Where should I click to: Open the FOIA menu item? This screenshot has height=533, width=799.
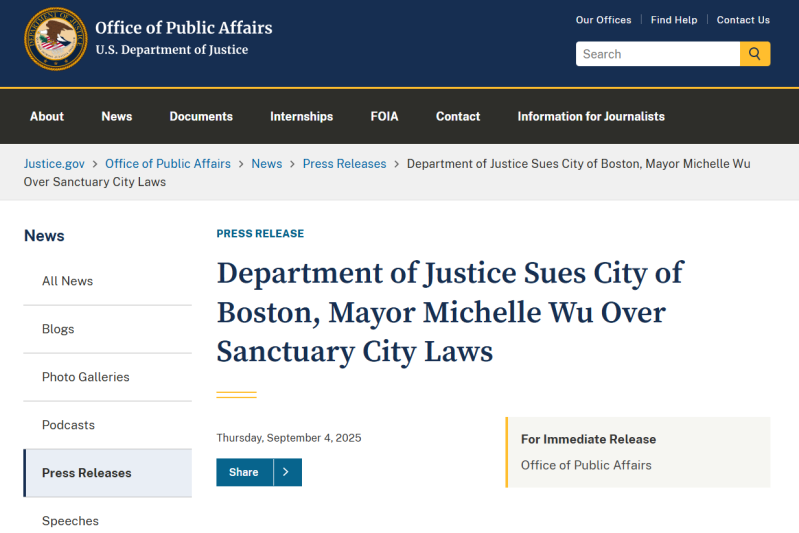point(384,116)
